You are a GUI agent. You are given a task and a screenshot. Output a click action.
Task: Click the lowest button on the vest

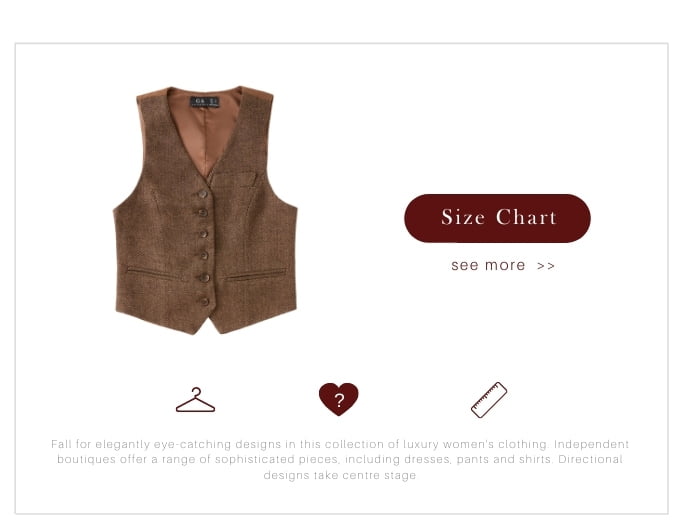coord(204,301)
